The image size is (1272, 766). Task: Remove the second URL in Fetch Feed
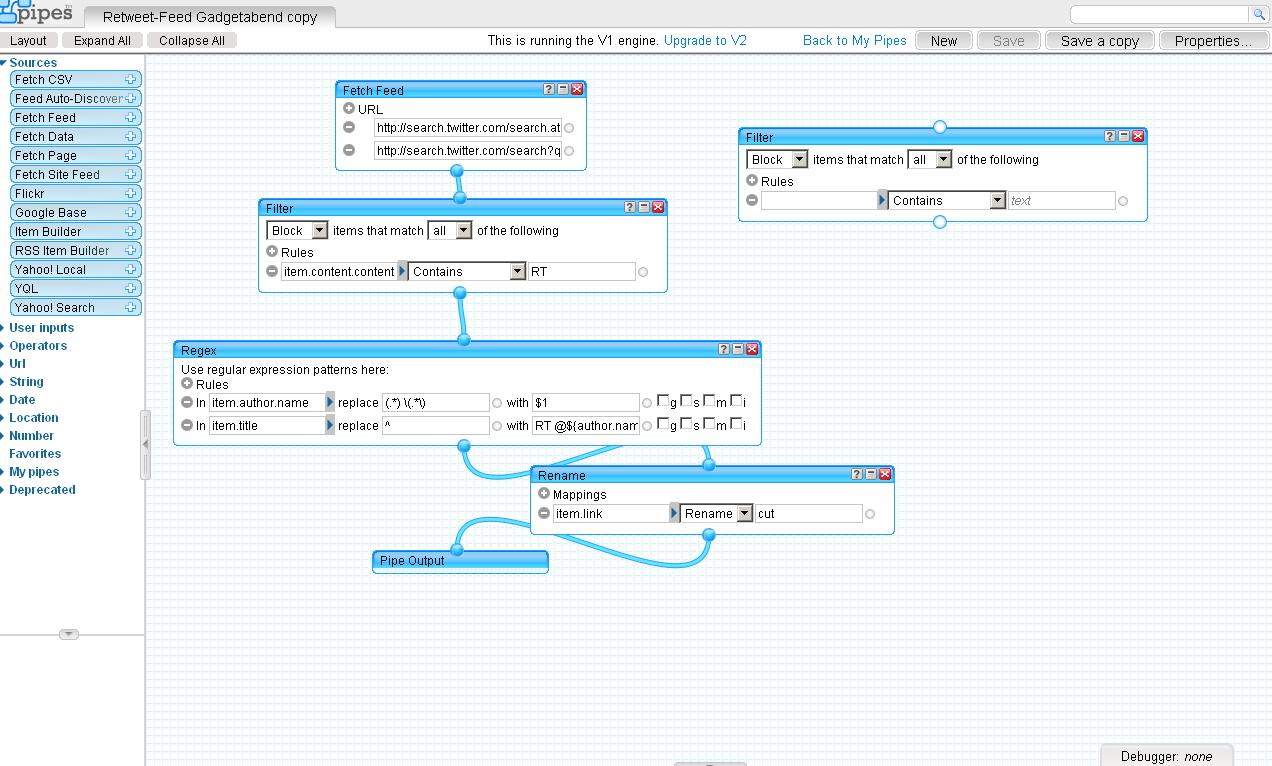[349, 150]
